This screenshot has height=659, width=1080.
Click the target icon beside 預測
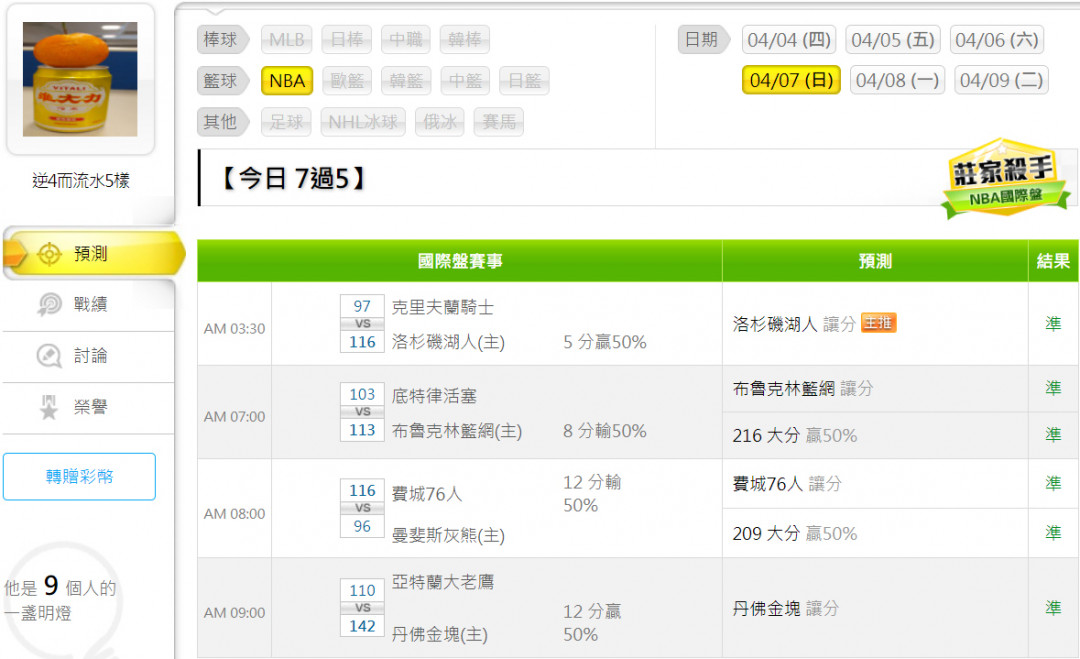point(49,254)
